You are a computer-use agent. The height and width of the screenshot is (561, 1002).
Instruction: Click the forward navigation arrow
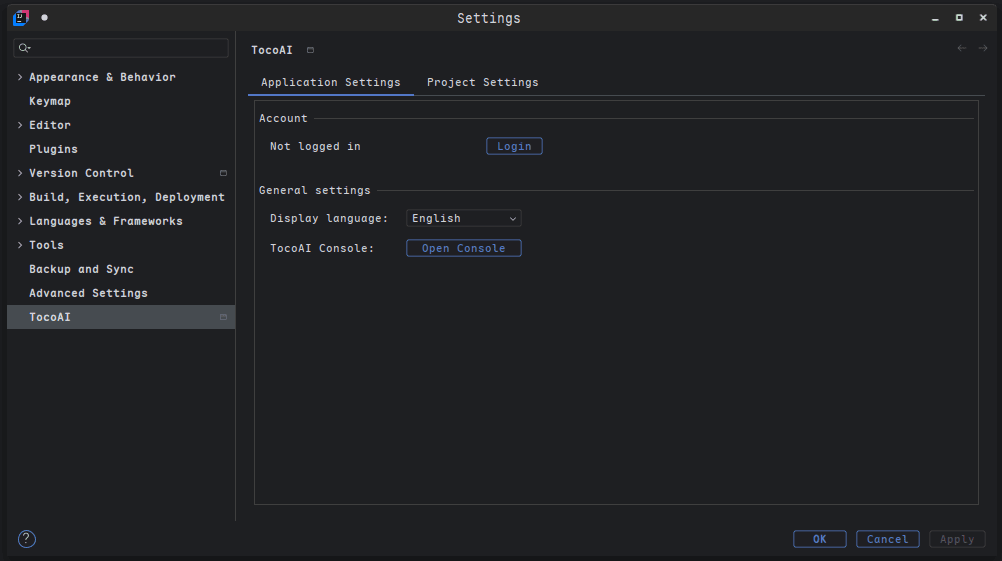pyautogui.click(x=983, y=49)
